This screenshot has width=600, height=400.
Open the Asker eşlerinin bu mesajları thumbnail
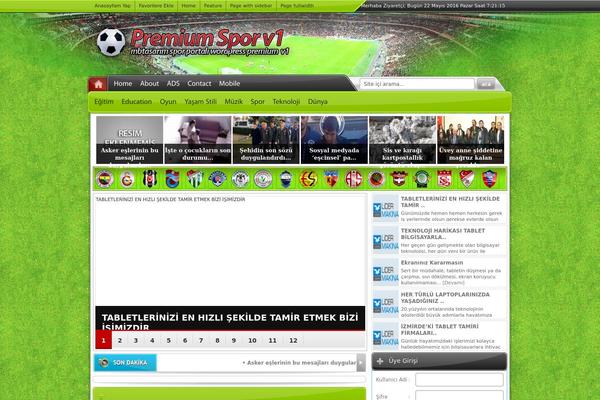129,140
